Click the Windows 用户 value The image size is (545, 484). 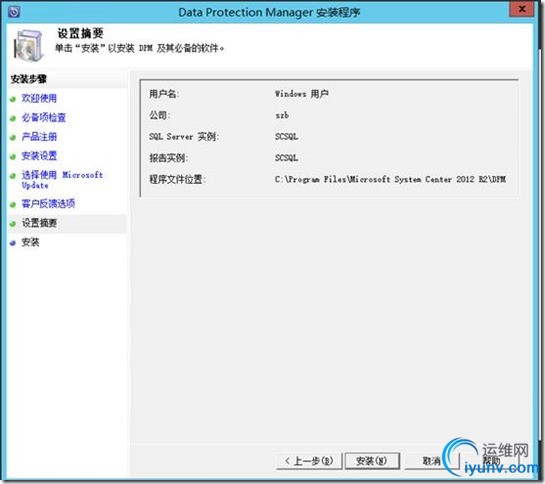click(x=302, y=94)
